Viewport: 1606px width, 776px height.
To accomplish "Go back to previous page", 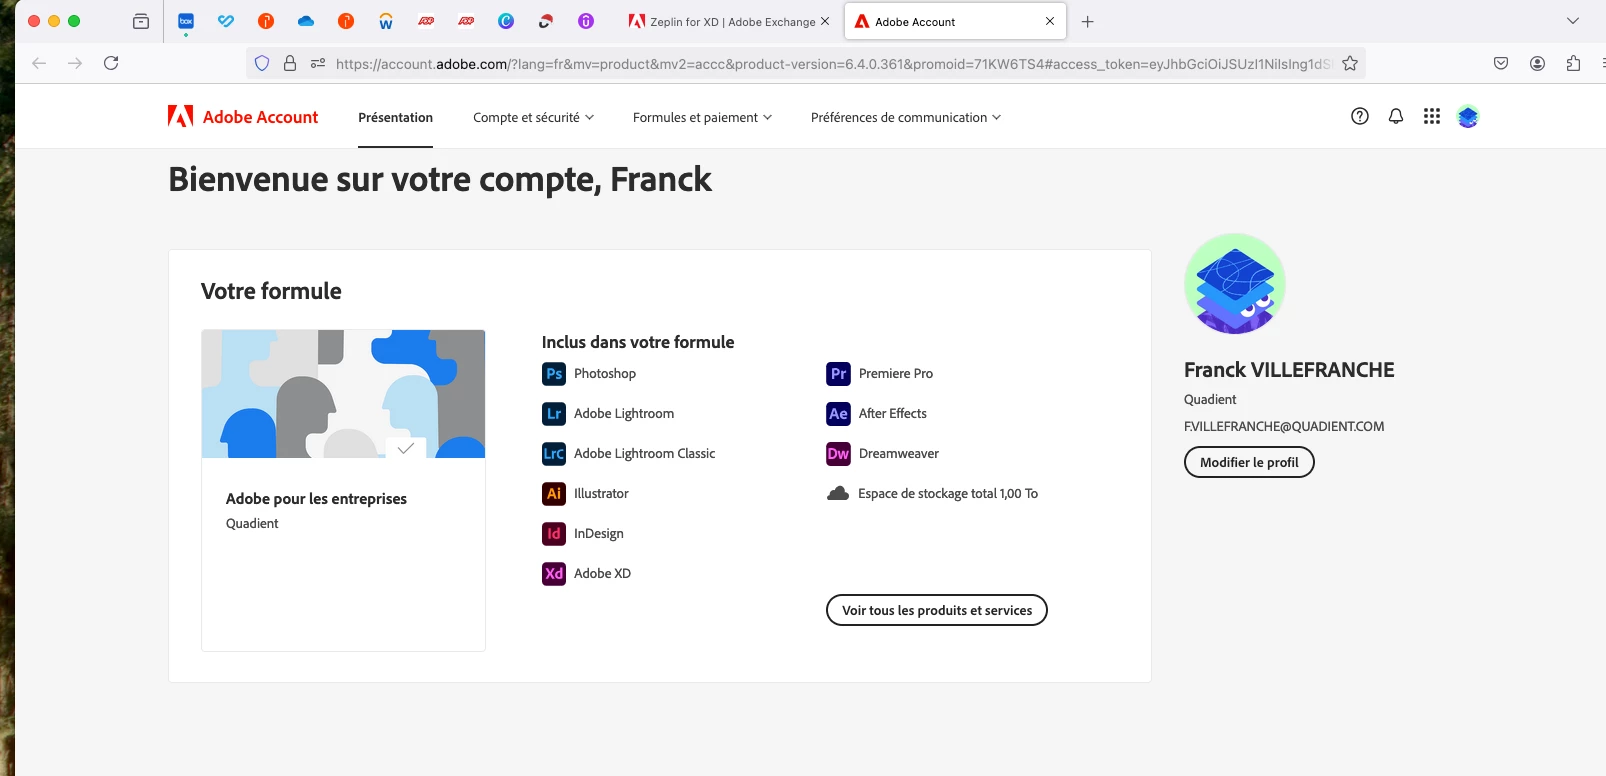I will [39, 63].
